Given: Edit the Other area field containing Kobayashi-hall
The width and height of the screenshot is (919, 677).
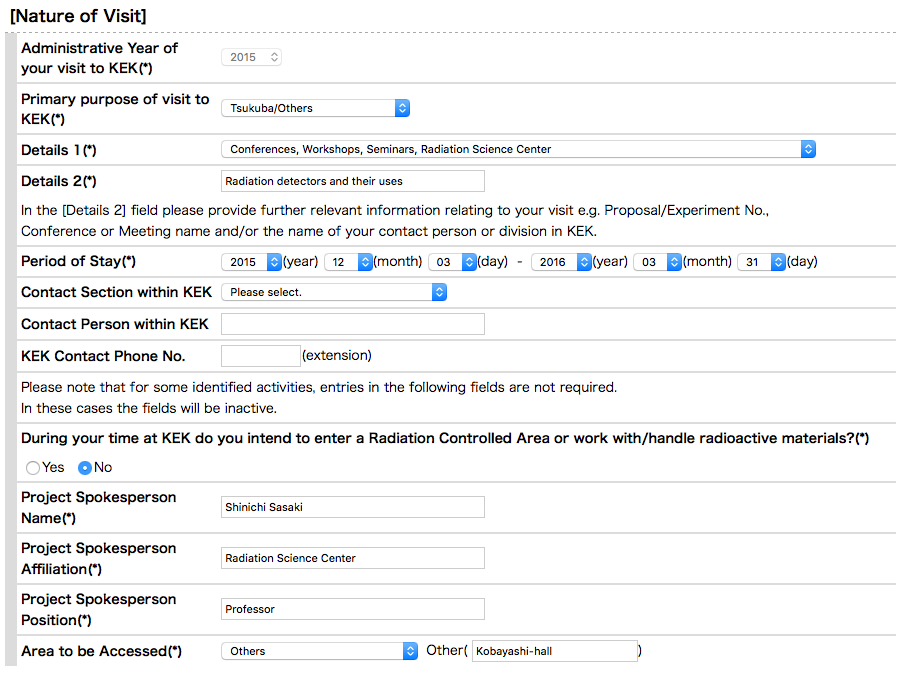Looking at the screenshot, I should click(x=554, y=651).
